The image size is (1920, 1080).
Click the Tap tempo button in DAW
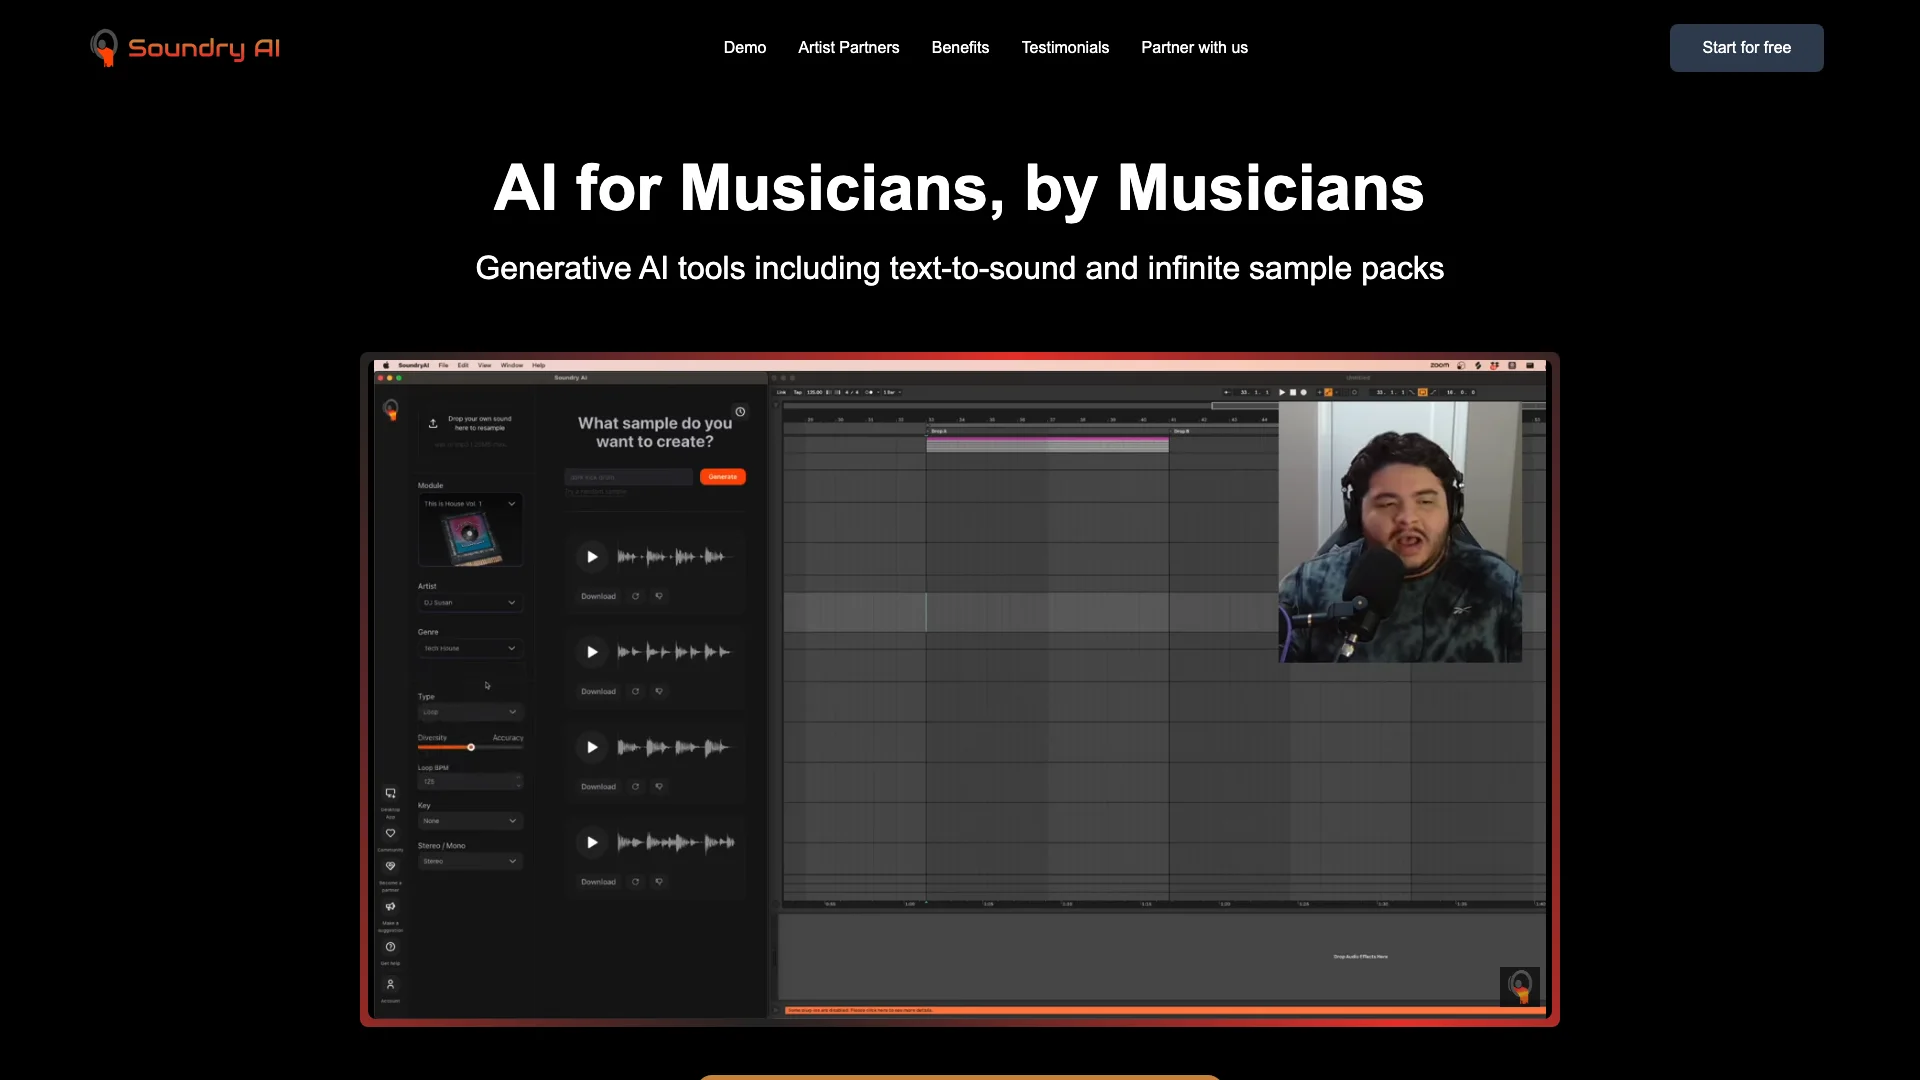799,393
